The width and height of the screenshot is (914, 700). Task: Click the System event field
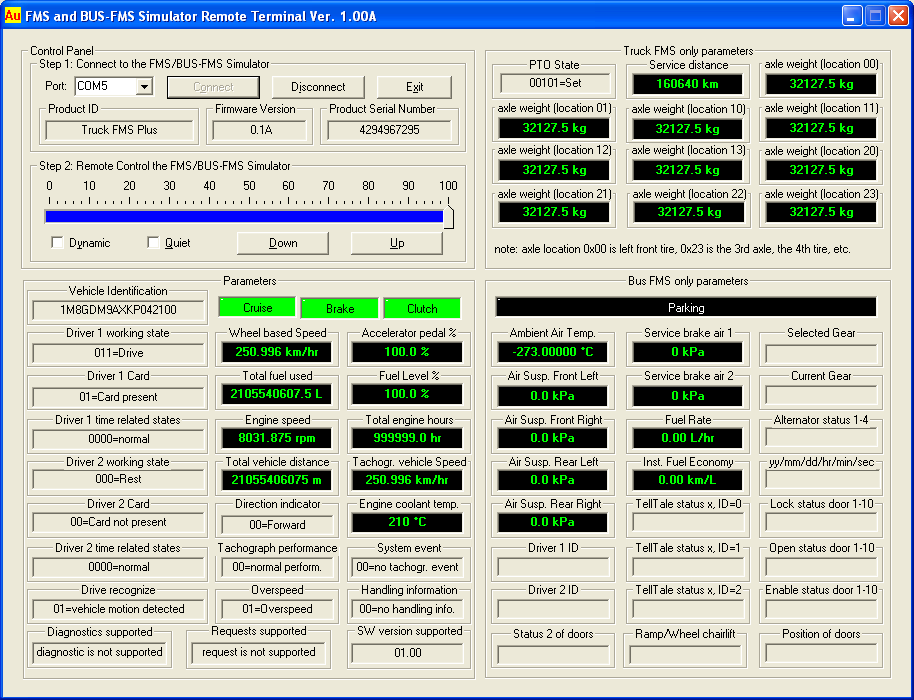coord(407,567)
